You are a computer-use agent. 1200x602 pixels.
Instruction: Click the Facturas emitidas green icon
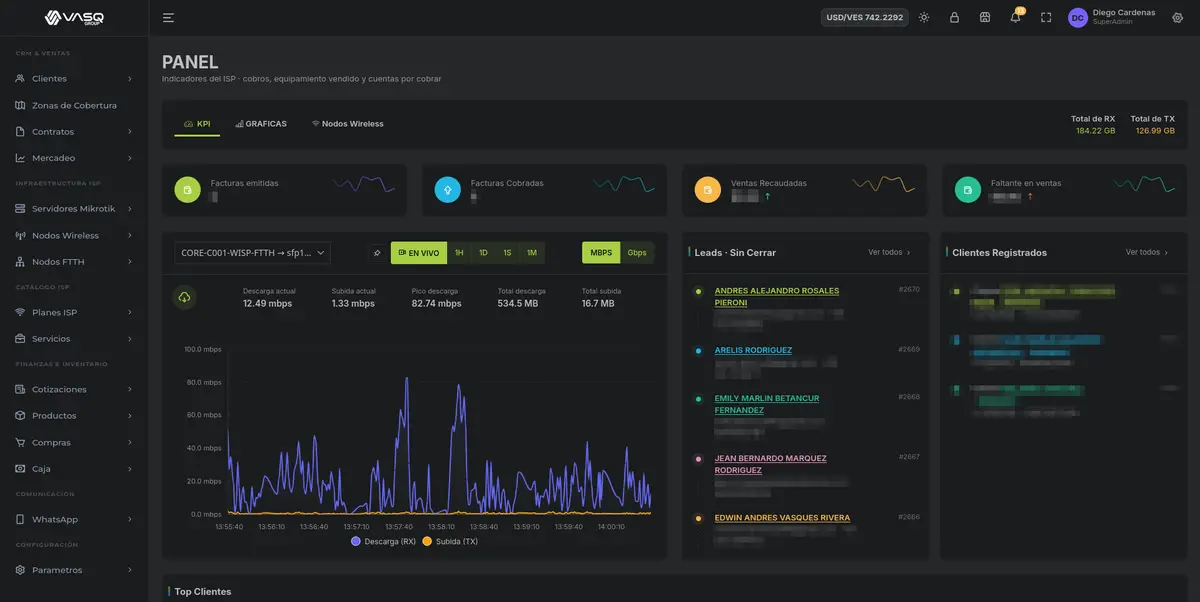point(187,189)
